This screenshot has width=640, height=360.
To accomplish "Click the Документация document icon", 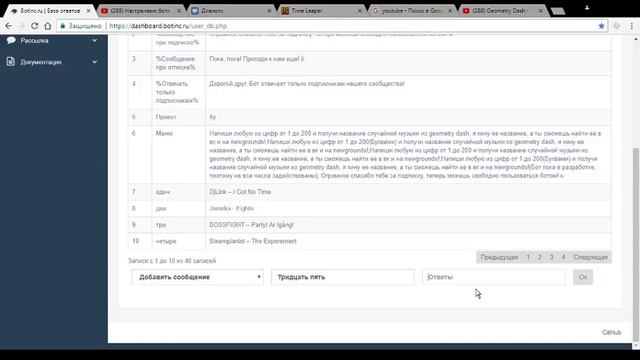I will [11, 62].
